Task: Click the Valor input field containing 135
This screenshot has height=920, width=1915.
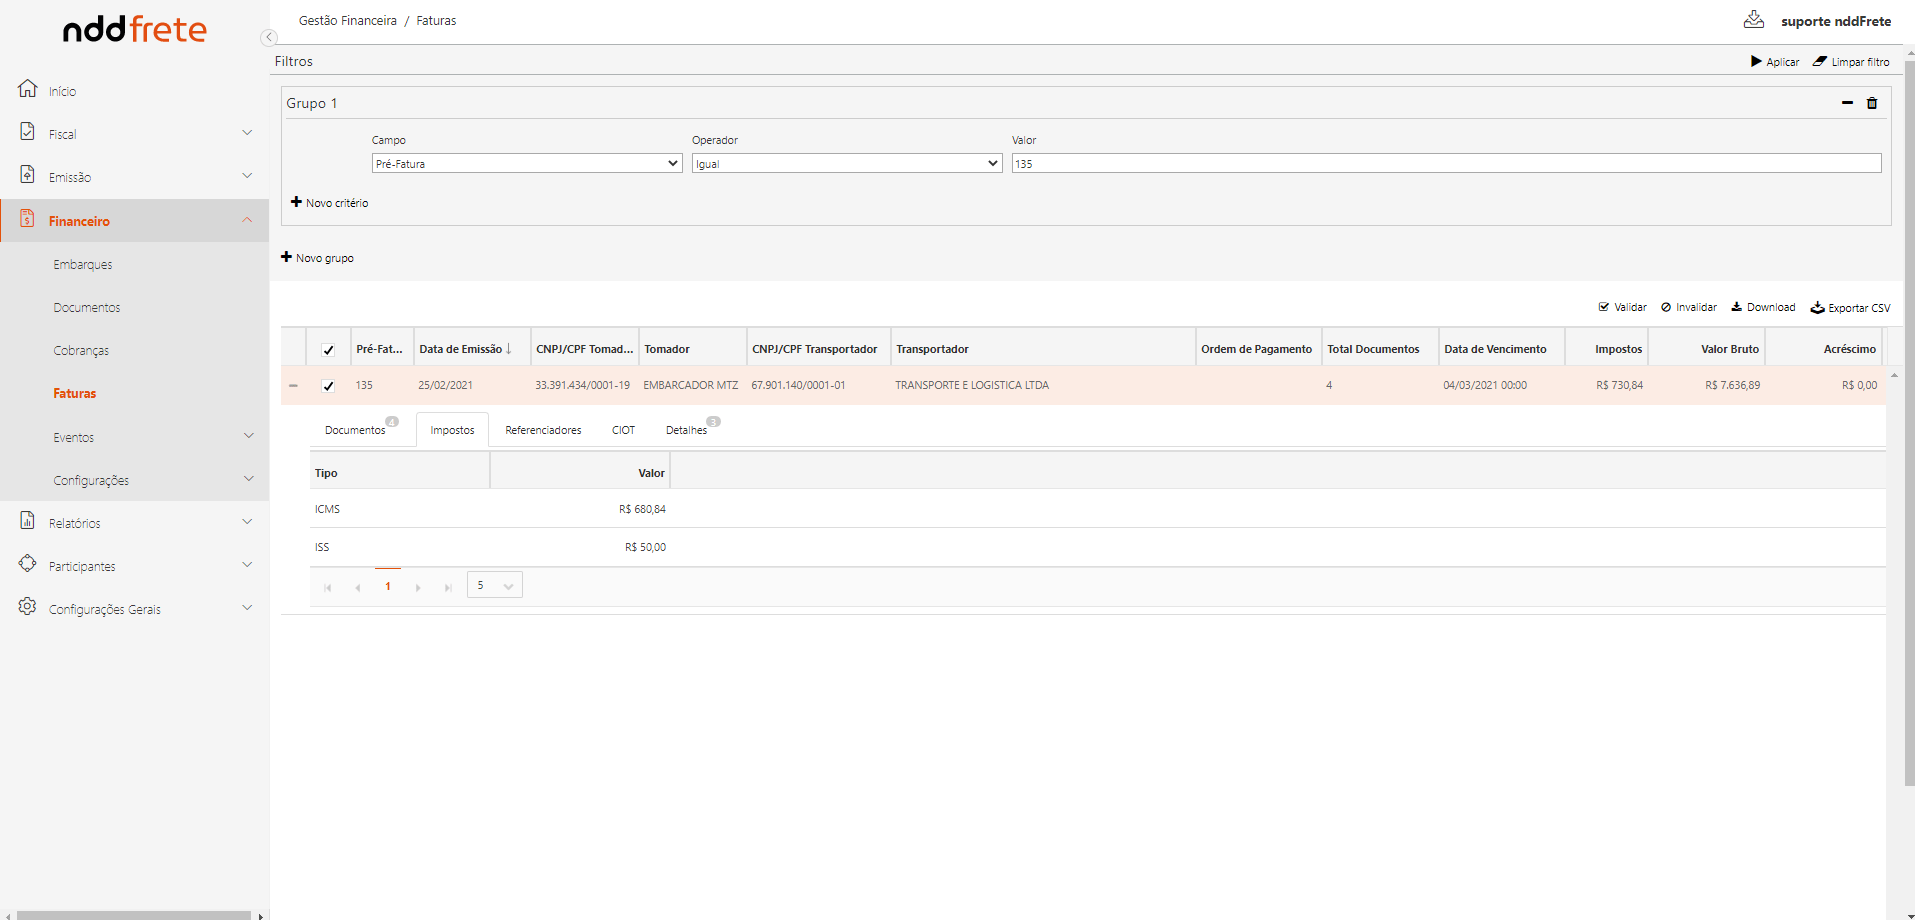Action: 1445,164
